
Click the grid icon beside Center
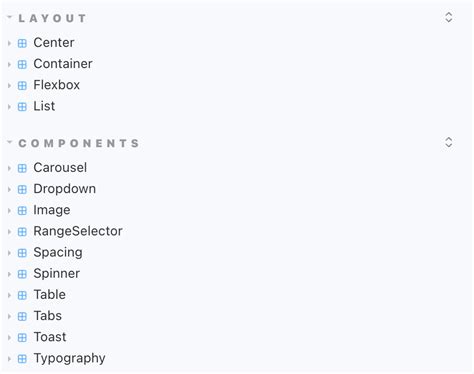tap(22, 43)
